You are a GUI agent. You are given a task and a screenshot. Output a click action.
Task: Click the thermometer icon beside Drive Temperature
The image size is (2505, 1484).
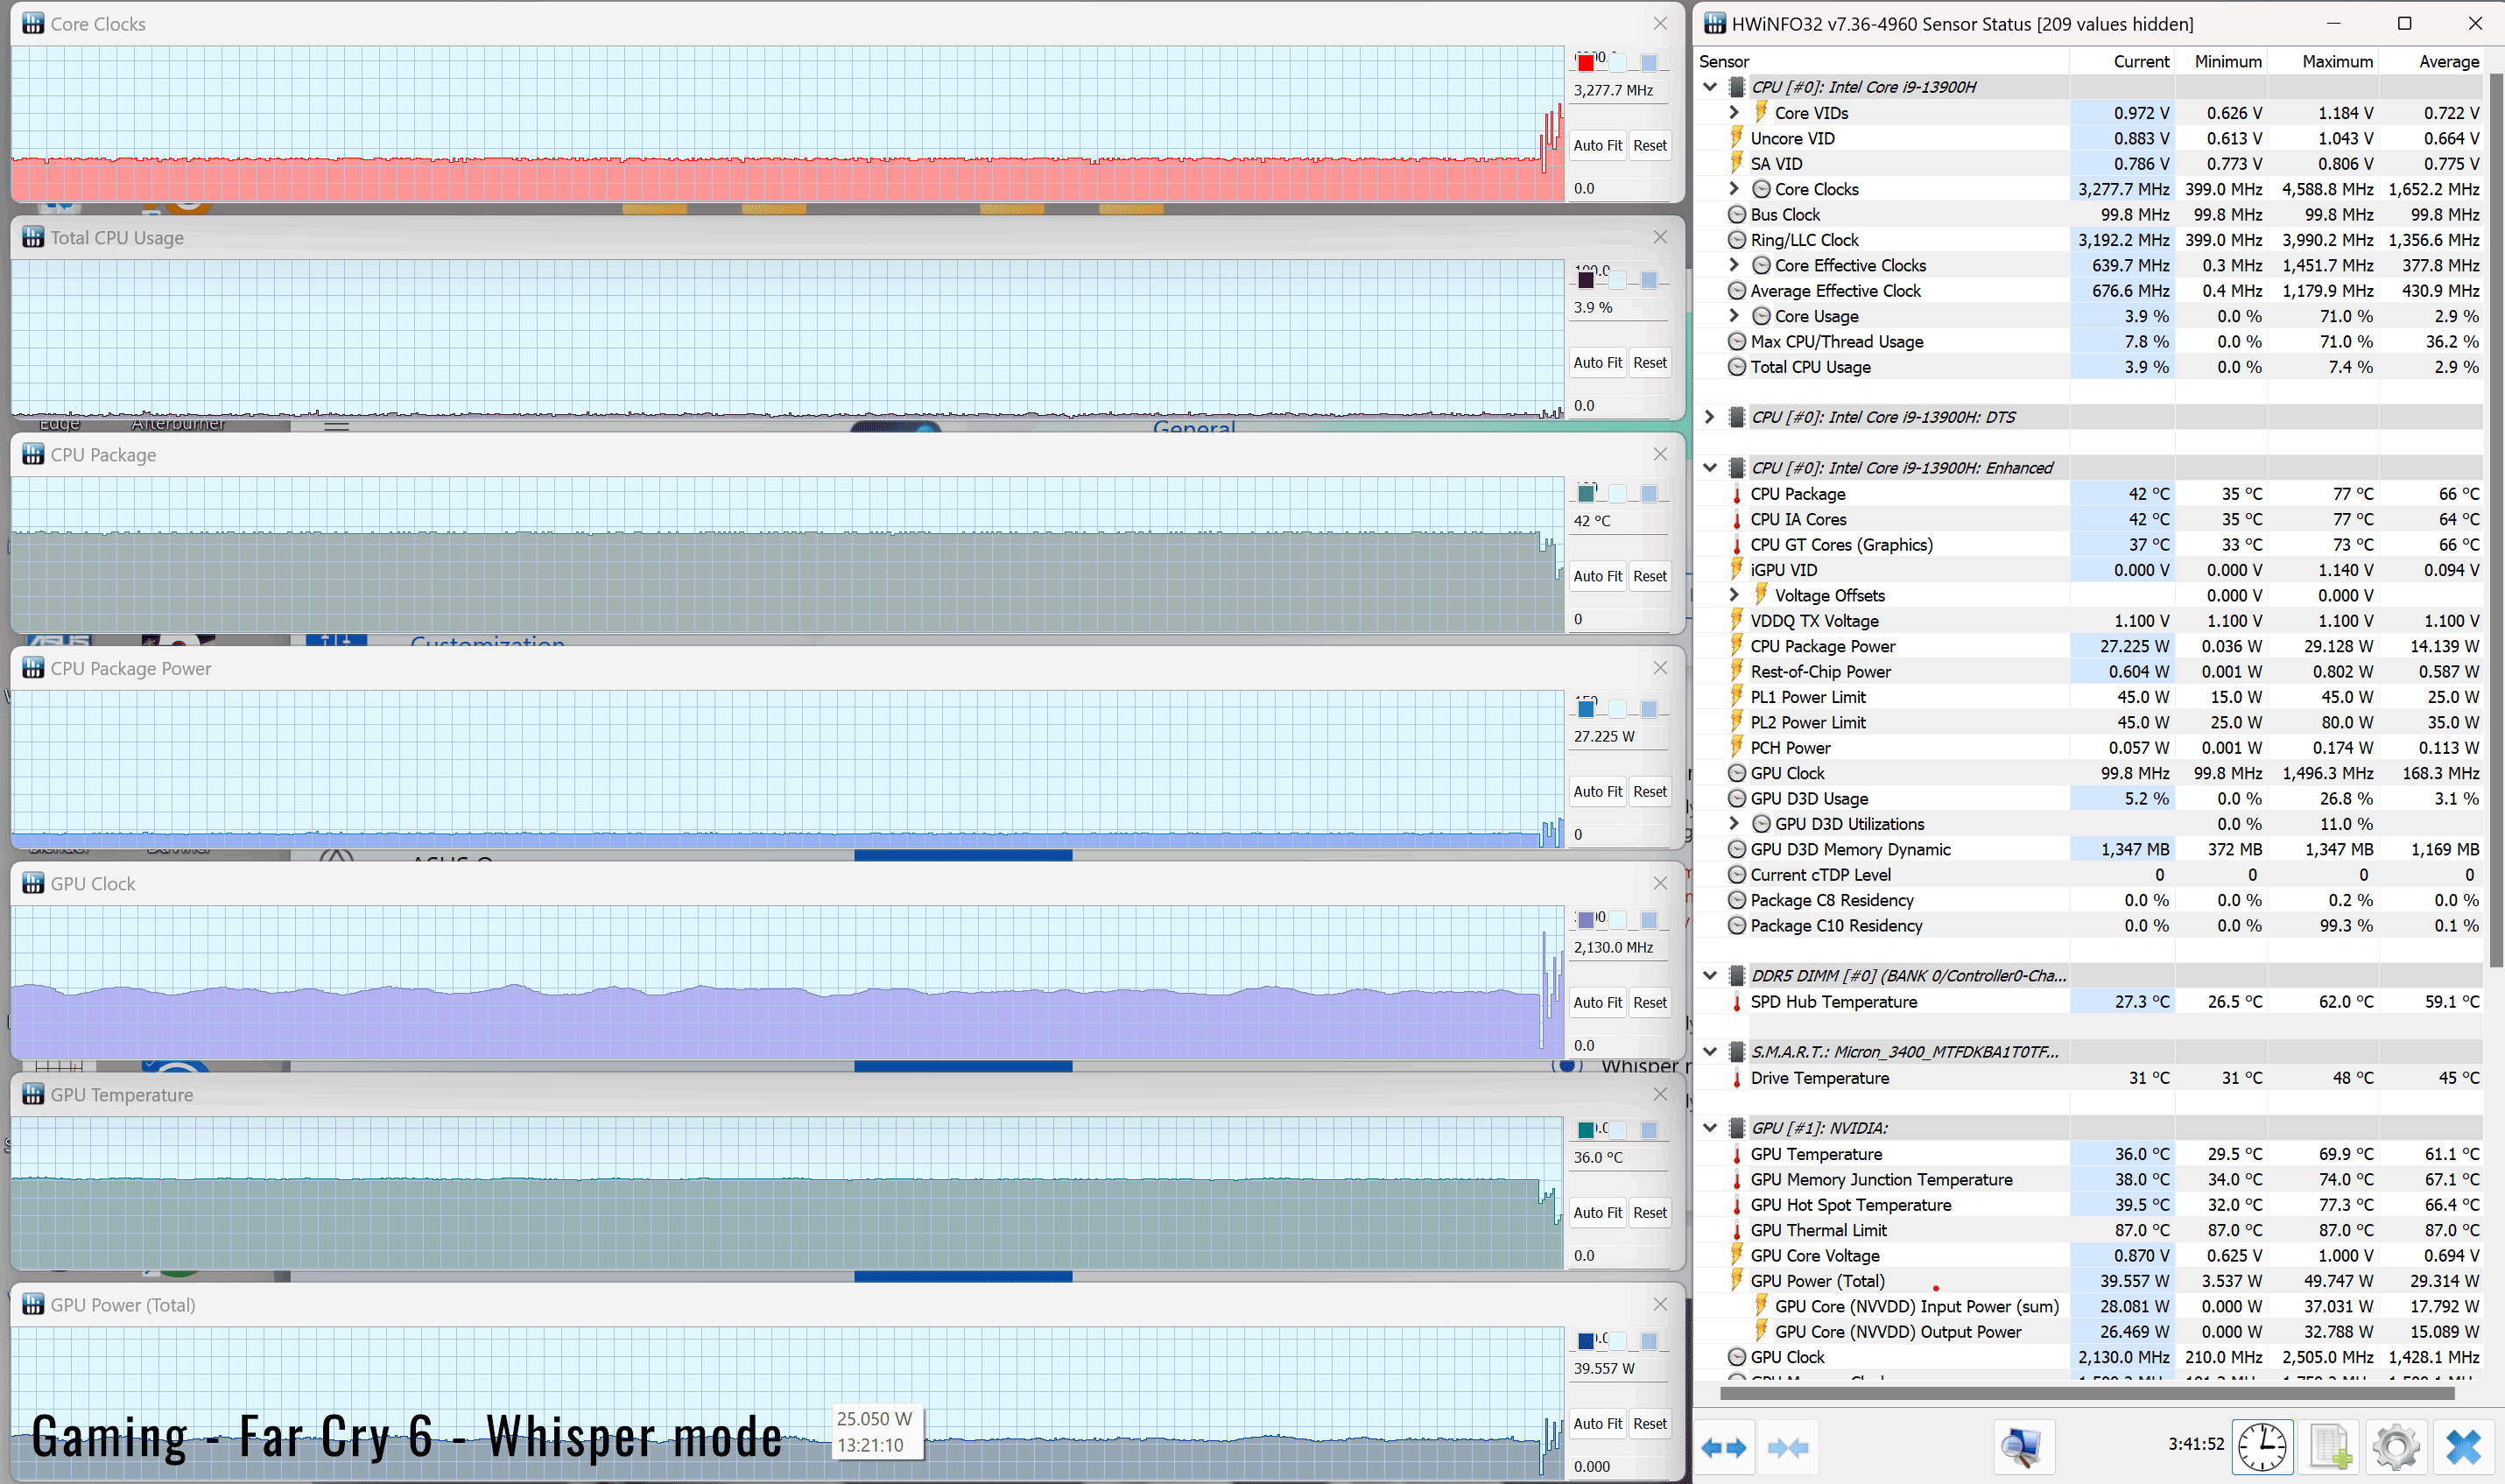tap(1737, 1078)
